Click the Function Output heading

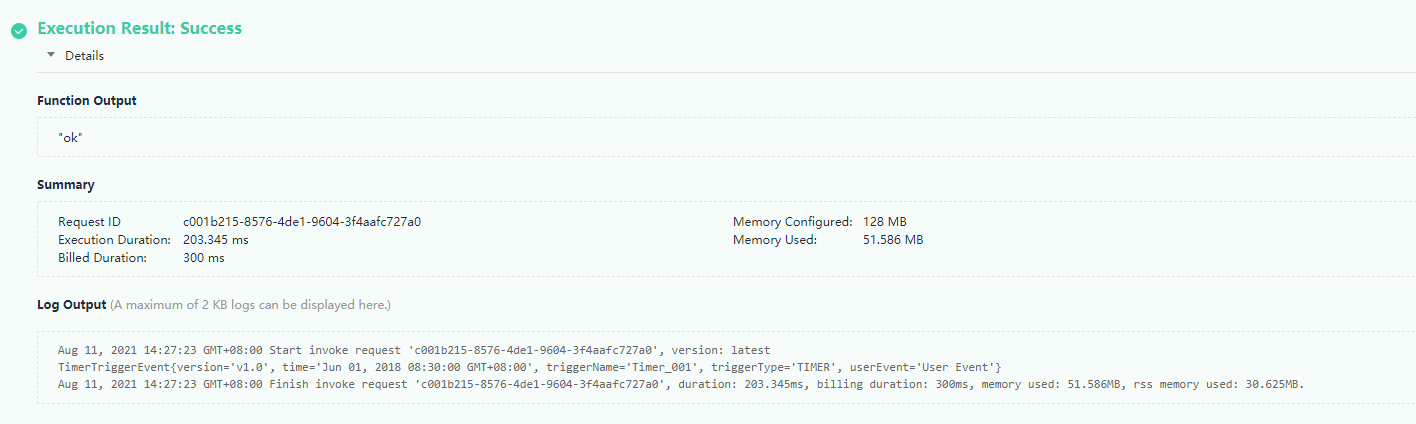click(x=87, y=101)
